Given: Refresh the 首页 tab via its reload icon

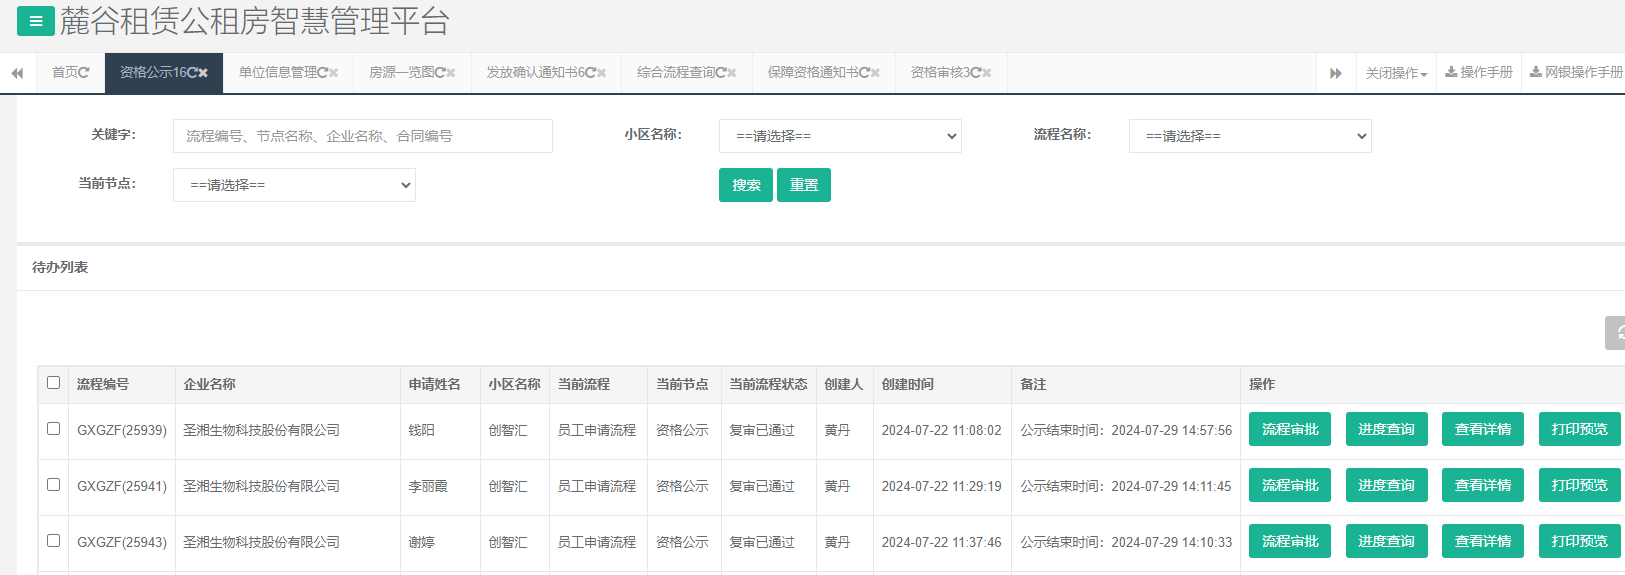Looking at the screenshot, I should 84,73.
